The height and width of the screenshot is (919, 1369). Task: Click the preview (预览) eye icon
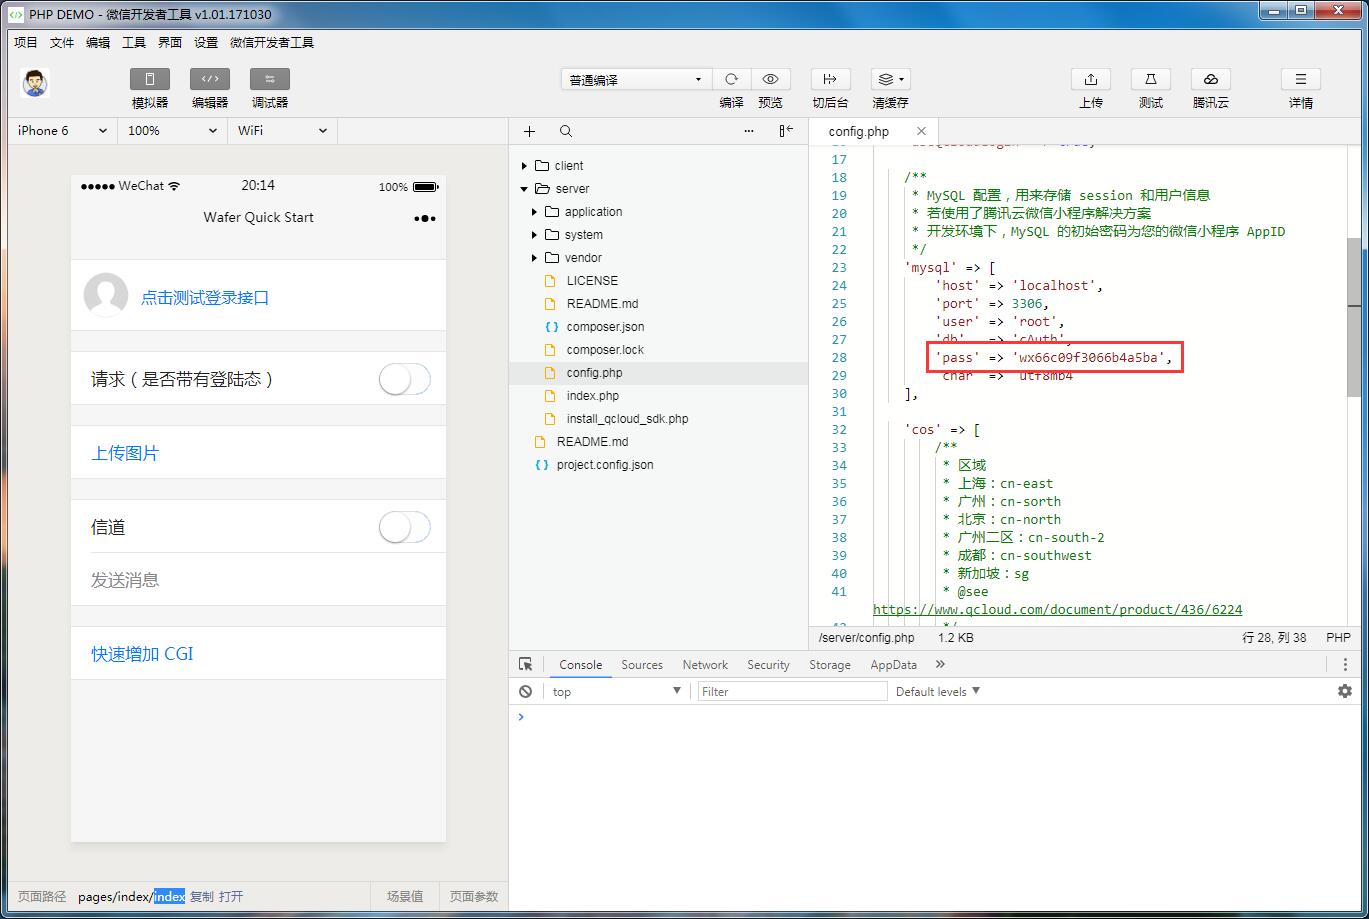pos(770,80)
